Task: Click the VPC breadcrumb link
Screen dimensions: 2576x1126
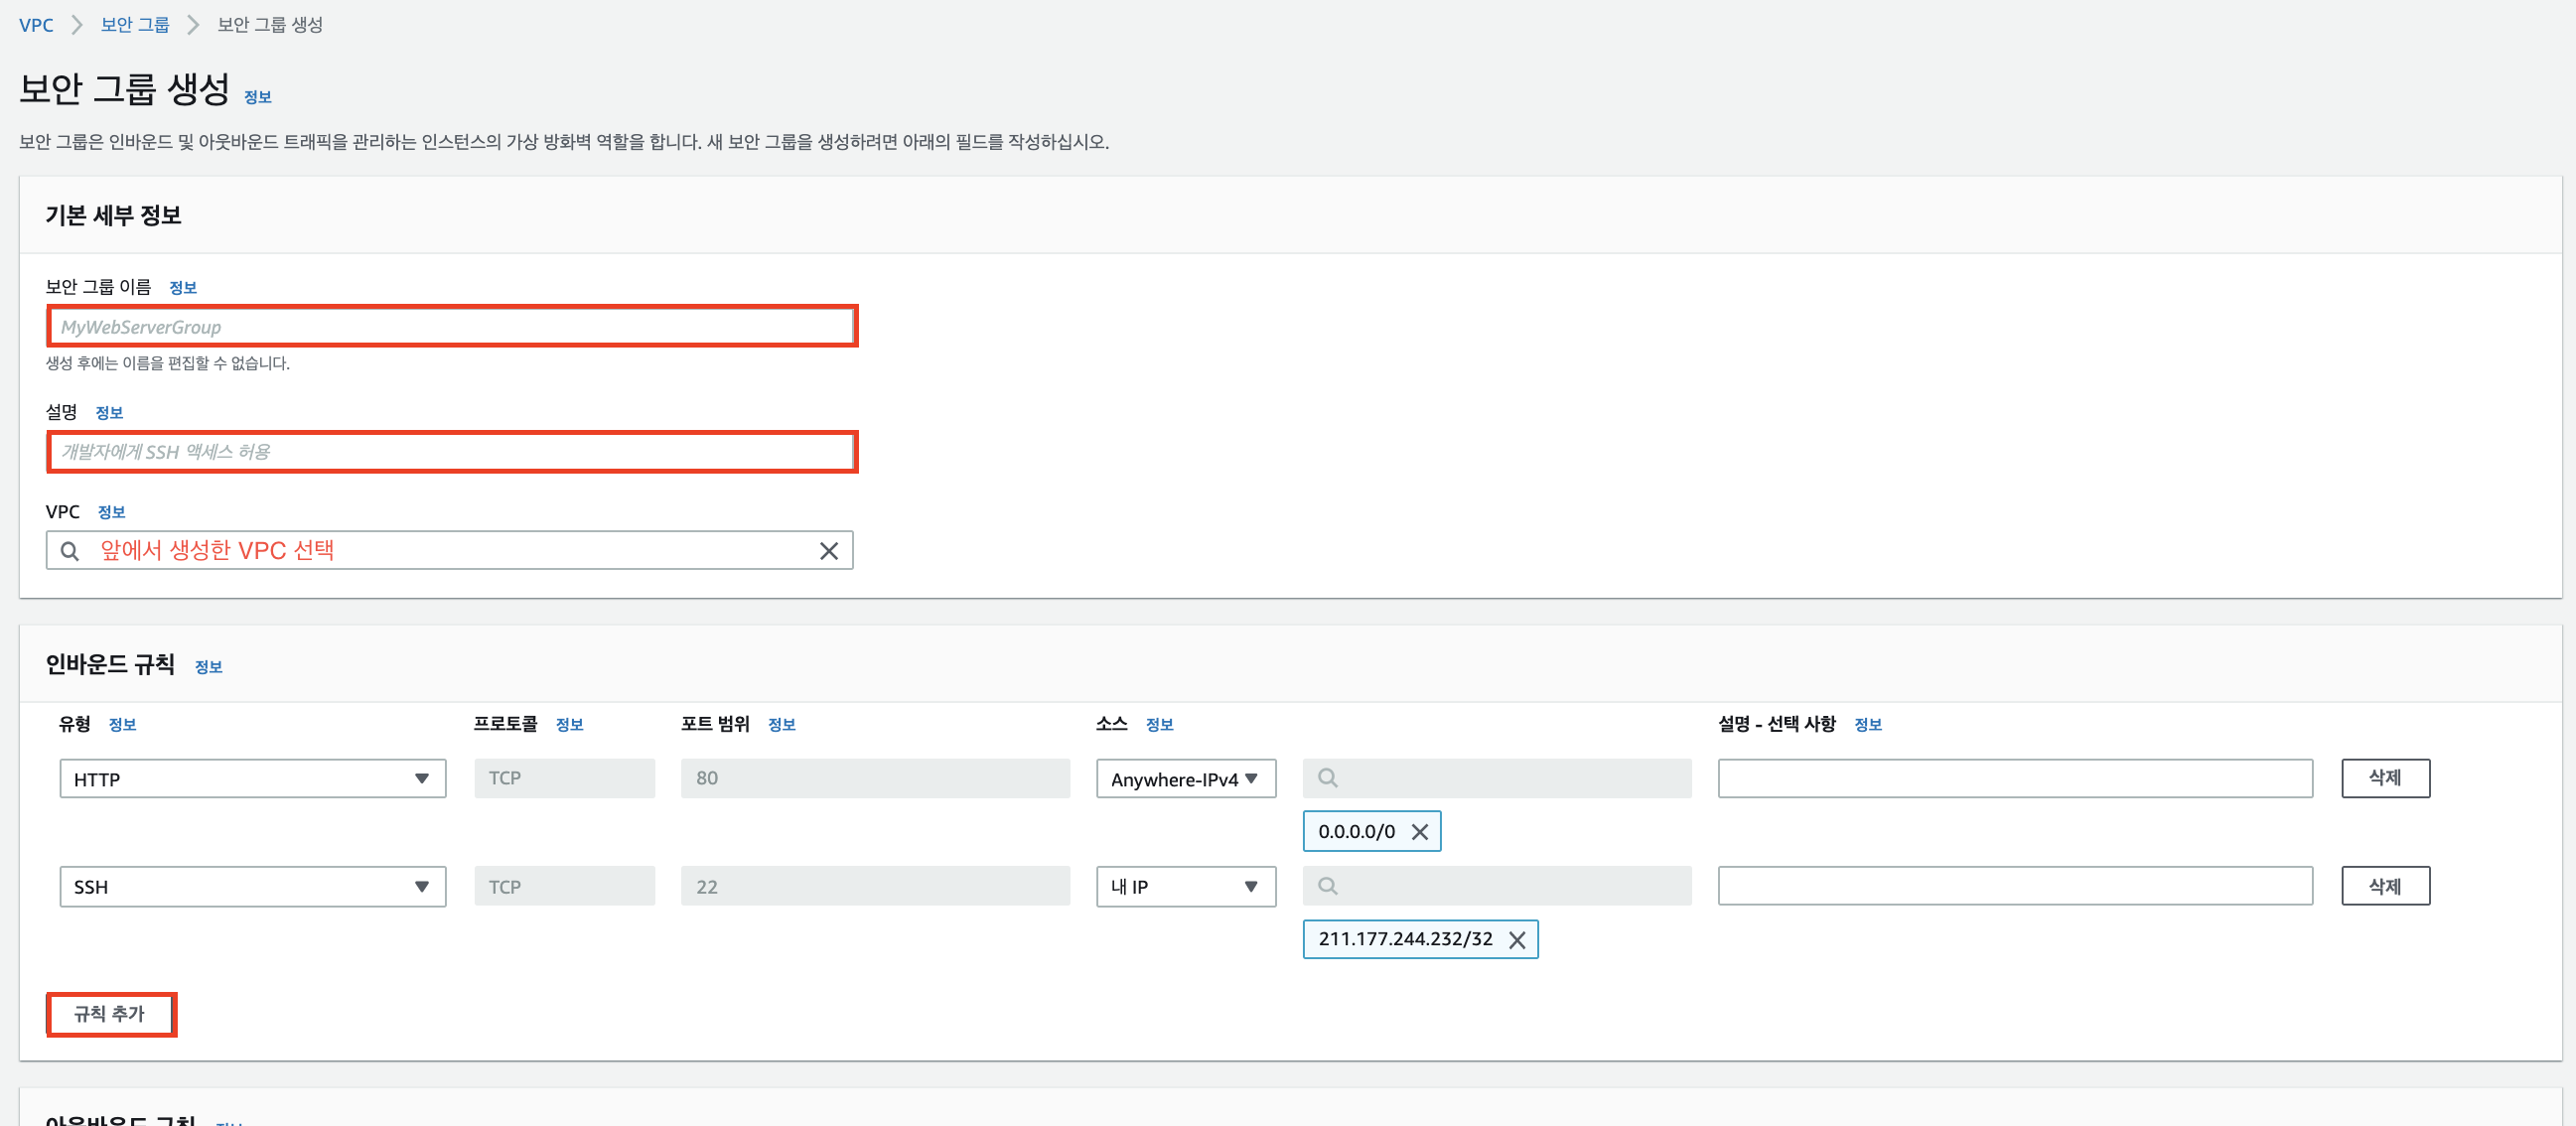Action: pyautogui.click(x=36, y=25)
